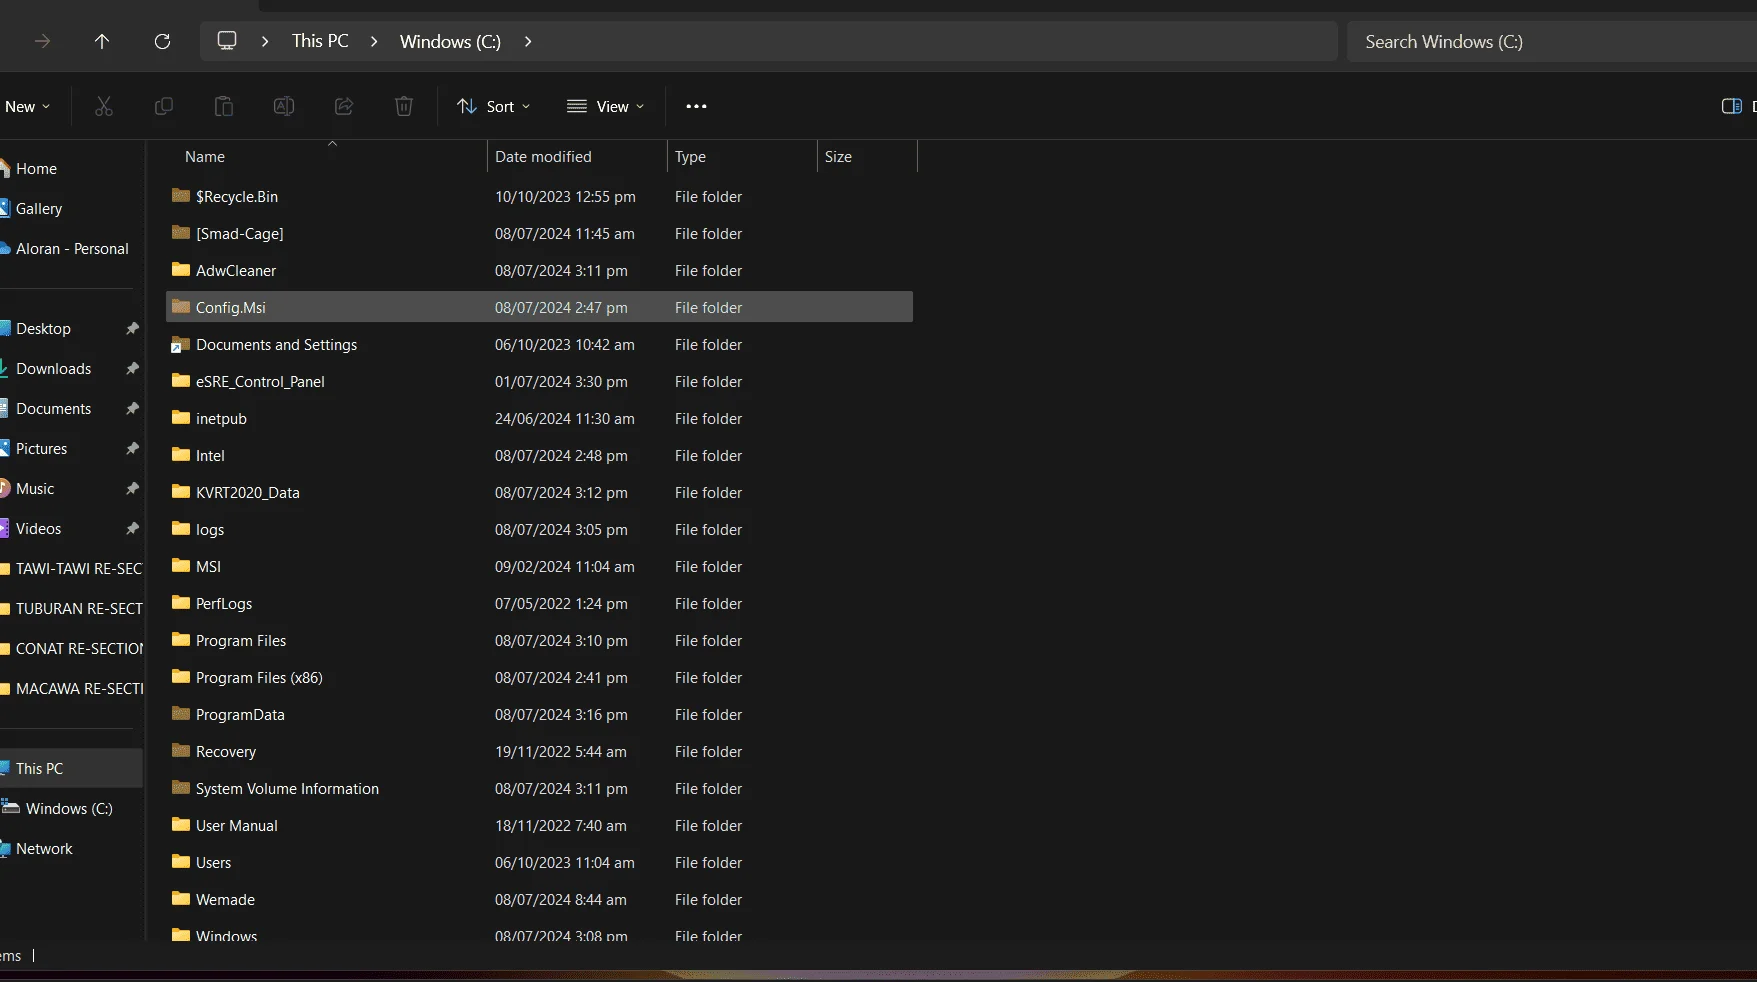Image resolution: width=1757 pixels, height=982 pixels.
Task: Open Aloran - Personal OneDrive
Action: 72,249
